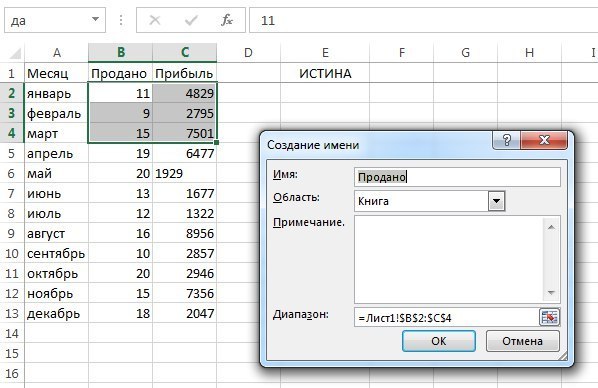
Task: Click the март cell
Action: click(56, 133)
